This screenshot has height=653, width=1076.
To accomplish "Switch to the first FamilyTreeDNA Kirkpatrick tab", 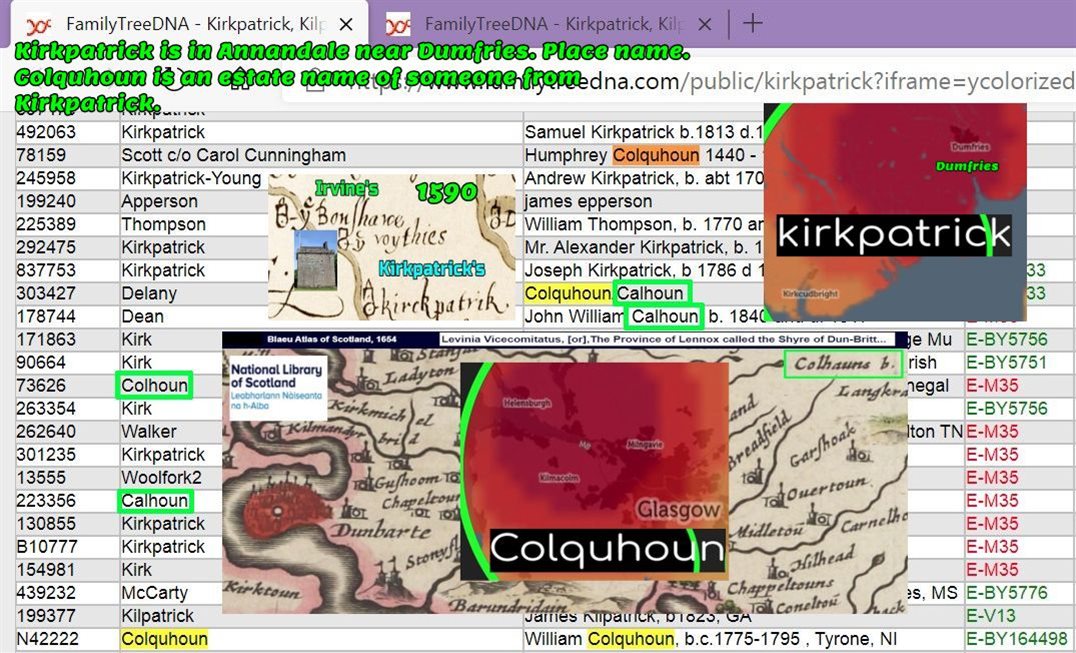I will 190,25.
